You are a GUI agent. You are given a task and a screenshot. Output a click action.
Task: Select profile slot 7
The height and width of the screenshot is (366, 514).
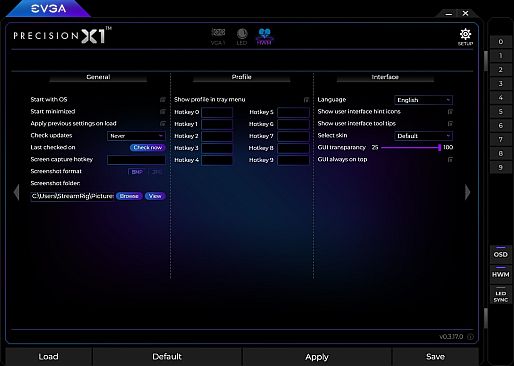tap(500, 140)
